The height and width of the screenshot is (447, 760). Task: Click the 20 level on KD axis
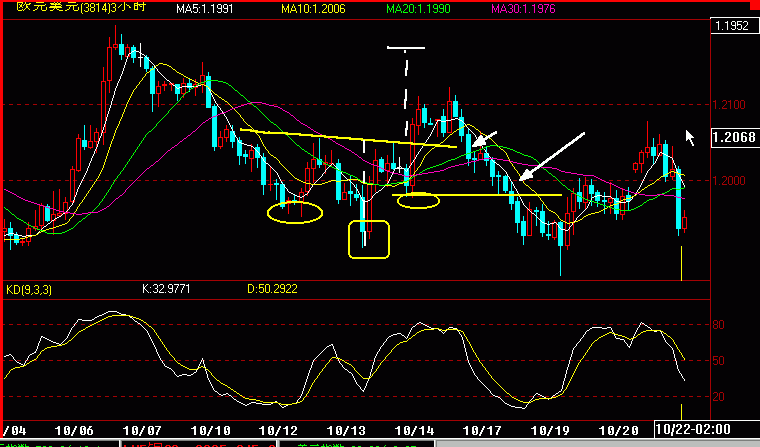[x=718, y=397]
